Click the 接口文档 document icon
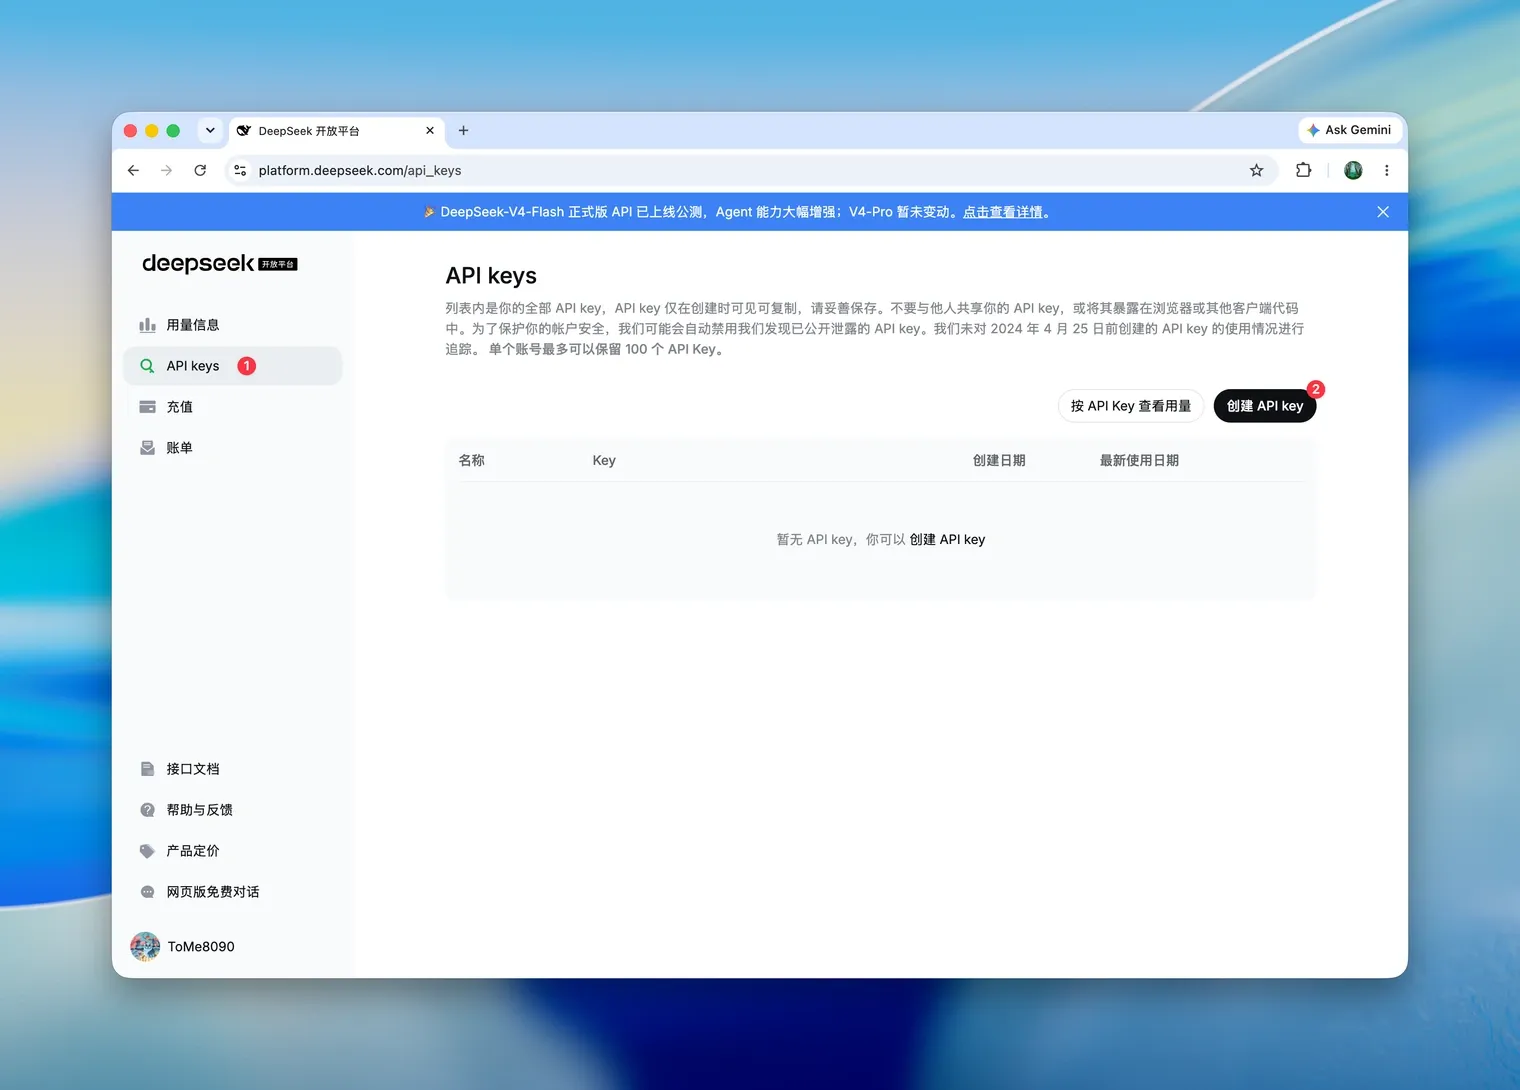 147,769
